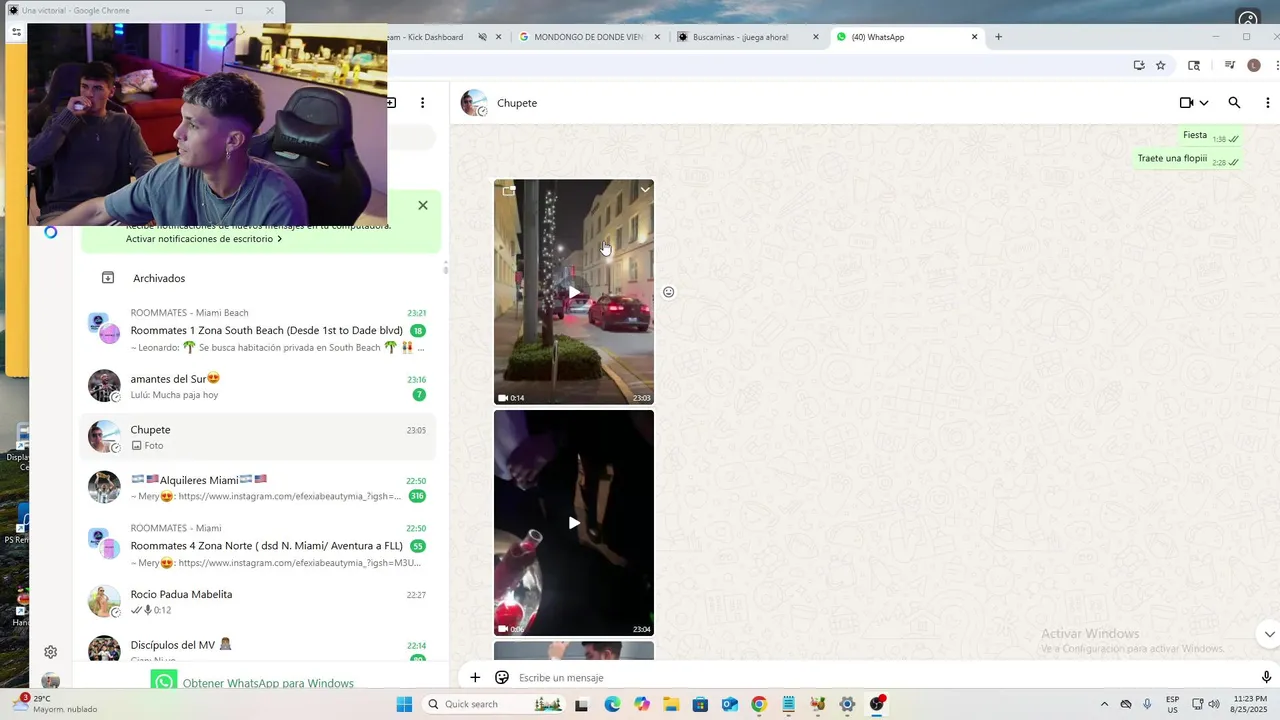This screenshot has width=1280, height=720.
Task: Select the Chupete chat in the list
Action: pyautogui.click(x=258, y=437)
